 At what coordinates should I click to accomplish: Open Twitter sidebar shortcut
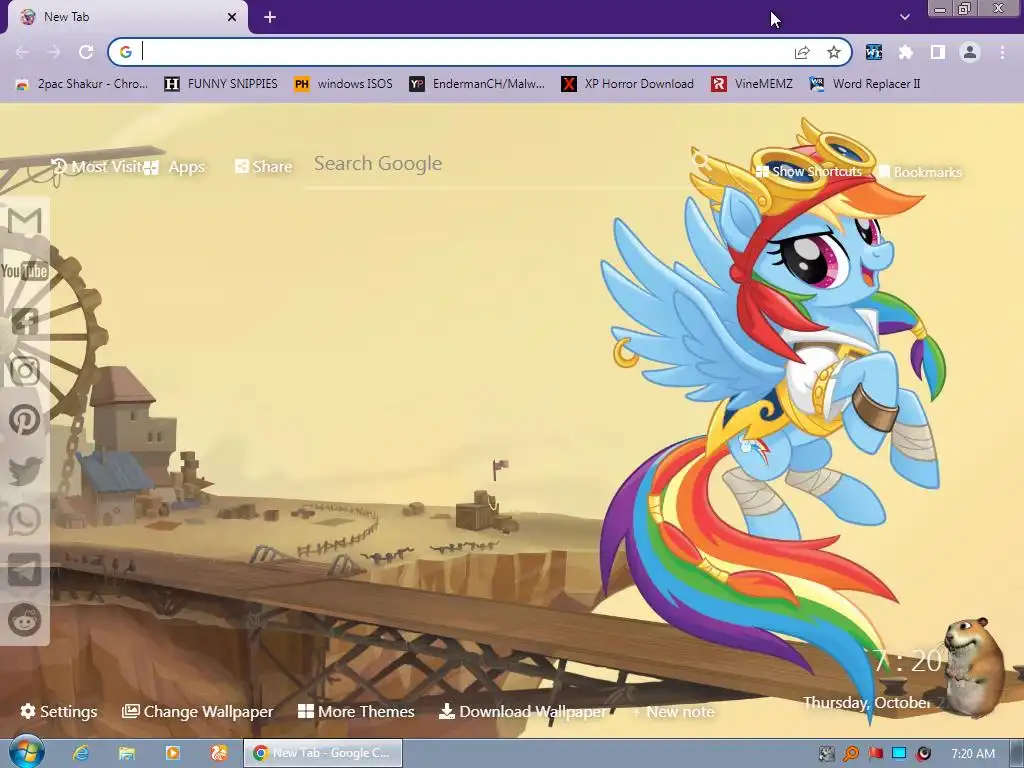pos(25,470)
